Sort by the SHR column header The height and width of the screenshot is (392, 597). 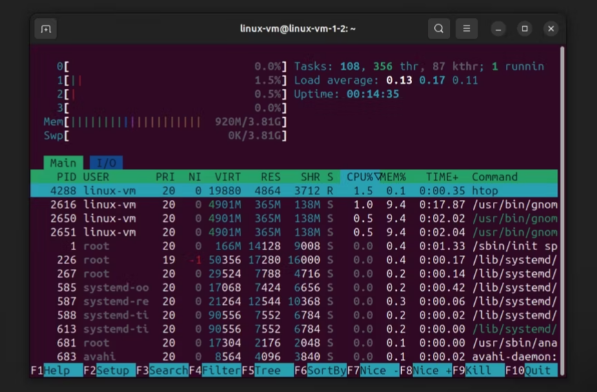(310, 177)
